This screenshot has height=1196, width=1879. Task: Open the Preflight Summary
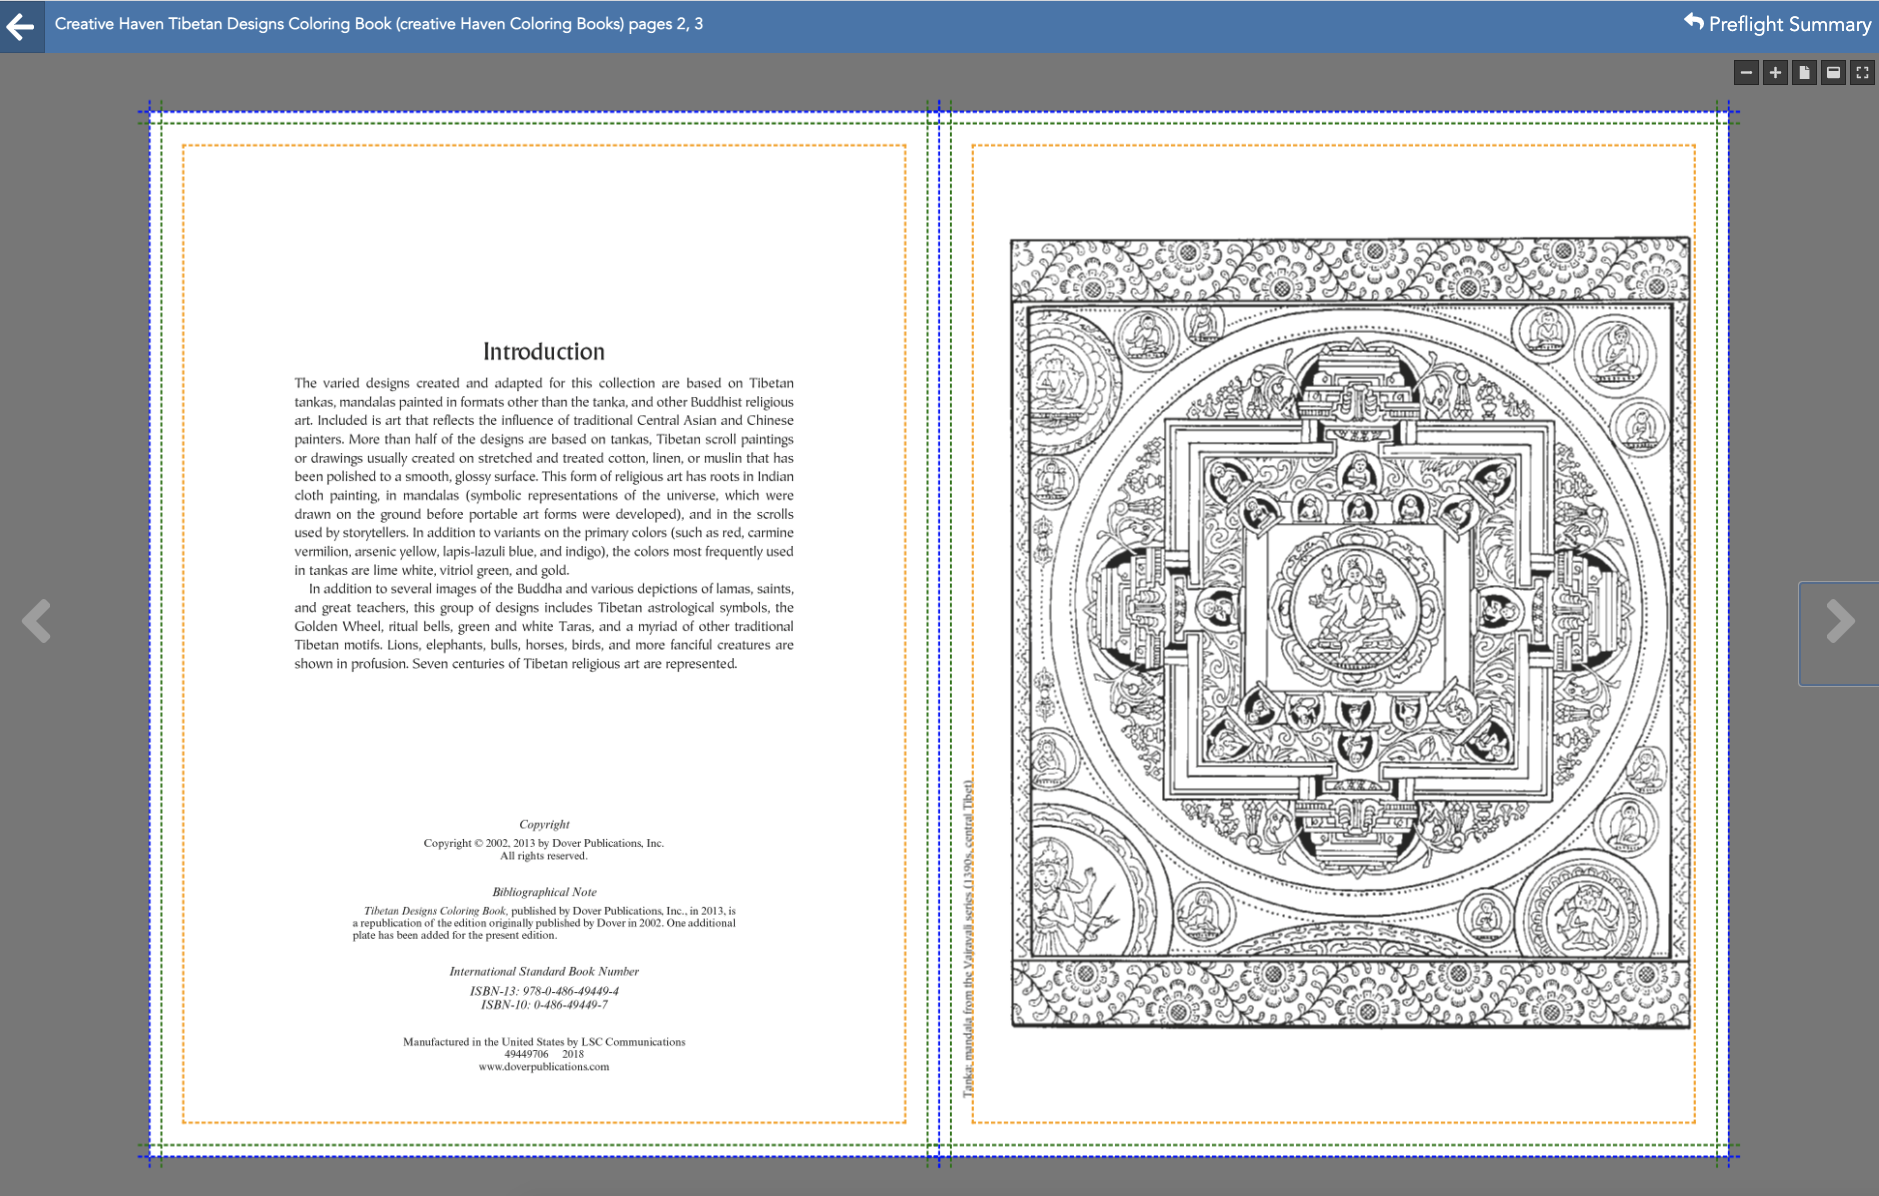coord(1777,24)
